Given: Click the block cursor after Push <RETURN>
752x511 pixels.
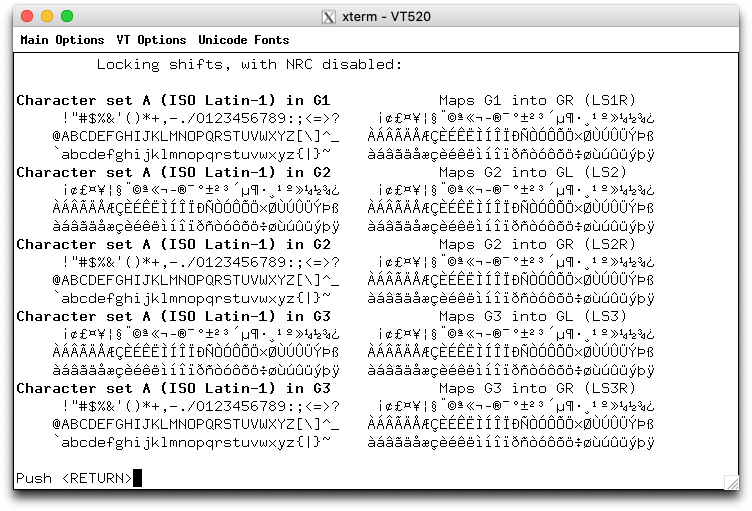Looking at the screenshot, I should tap(138, 478).
